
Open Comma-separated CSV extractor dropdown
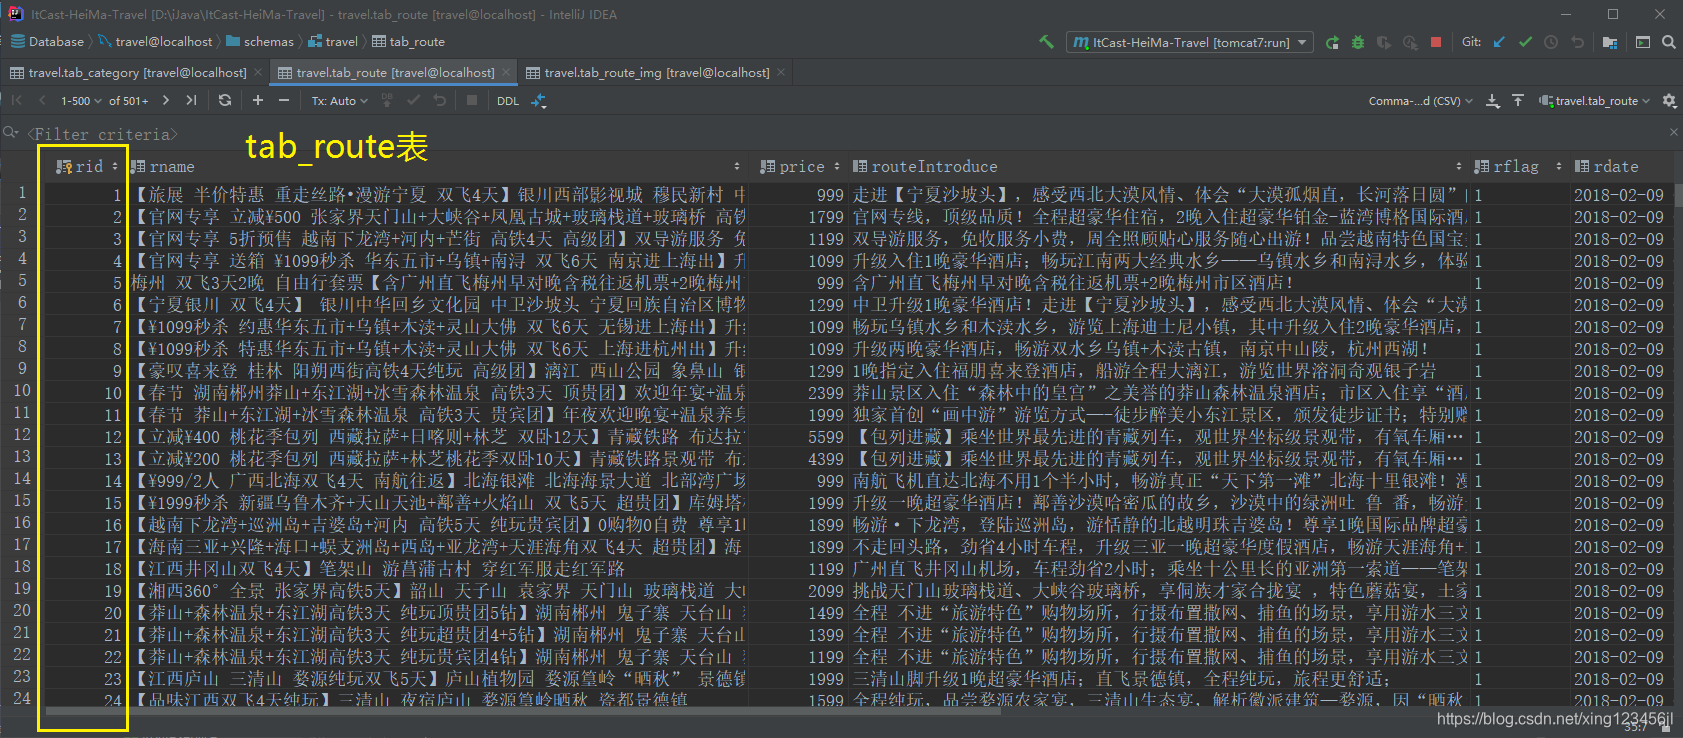point(1420,100)
